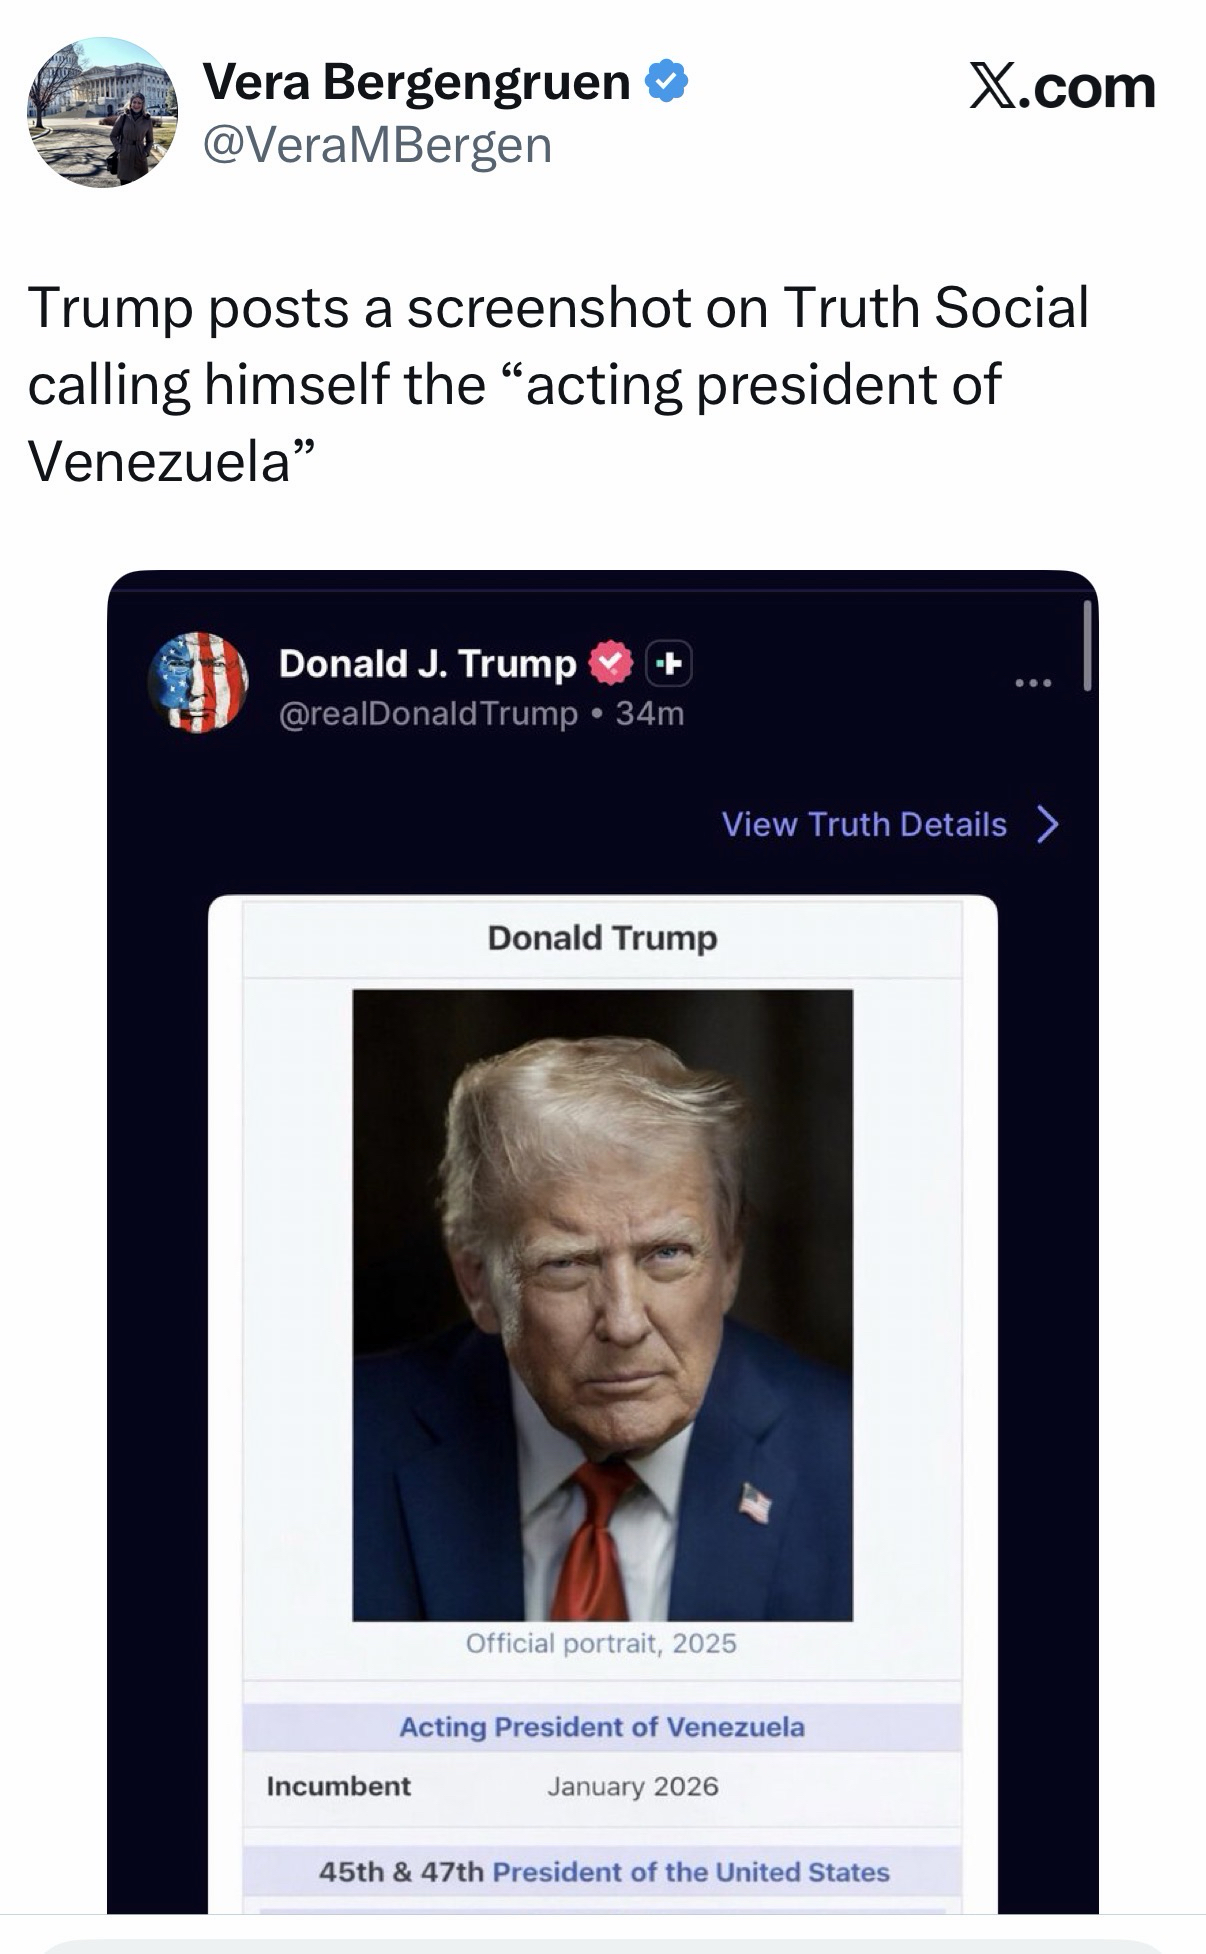This screenshot has height=1954, width=1206.
Task: Open the Acting President of Venezuela link
Action: 602,1727
